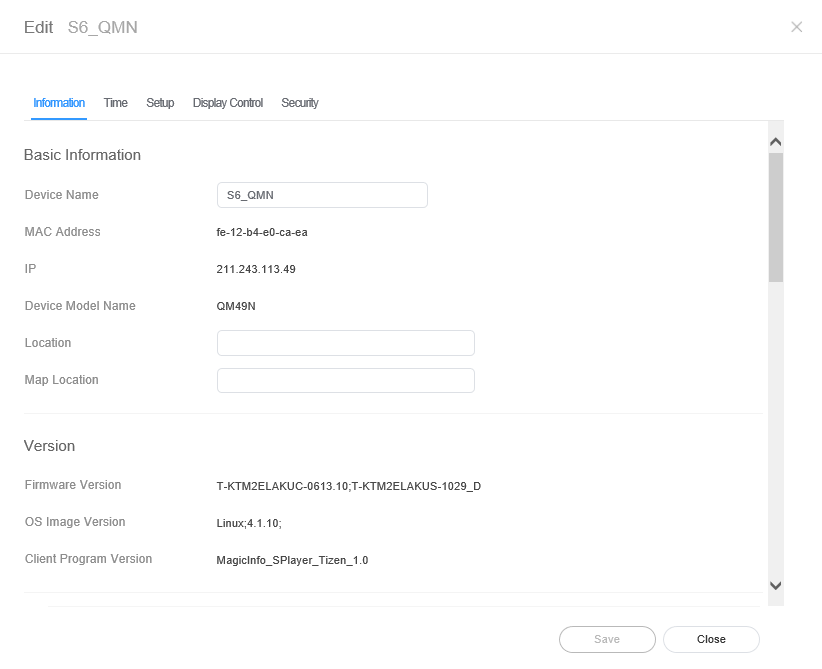Viewport: 822px width, 669px height.
Task: Click the device model name QM49N
Action: 238,306
